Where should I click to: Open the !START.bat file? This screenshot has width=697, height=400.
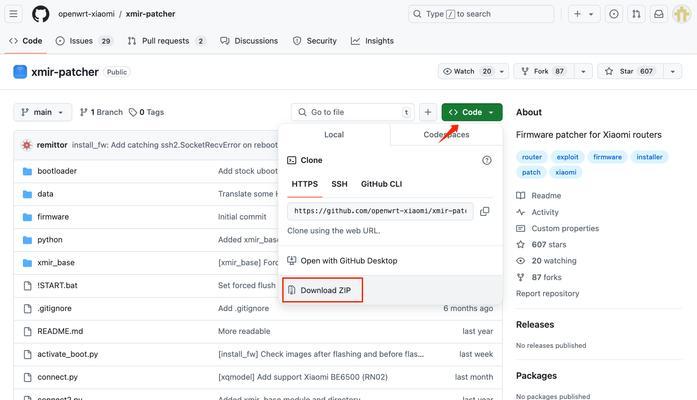pos(57,285)
